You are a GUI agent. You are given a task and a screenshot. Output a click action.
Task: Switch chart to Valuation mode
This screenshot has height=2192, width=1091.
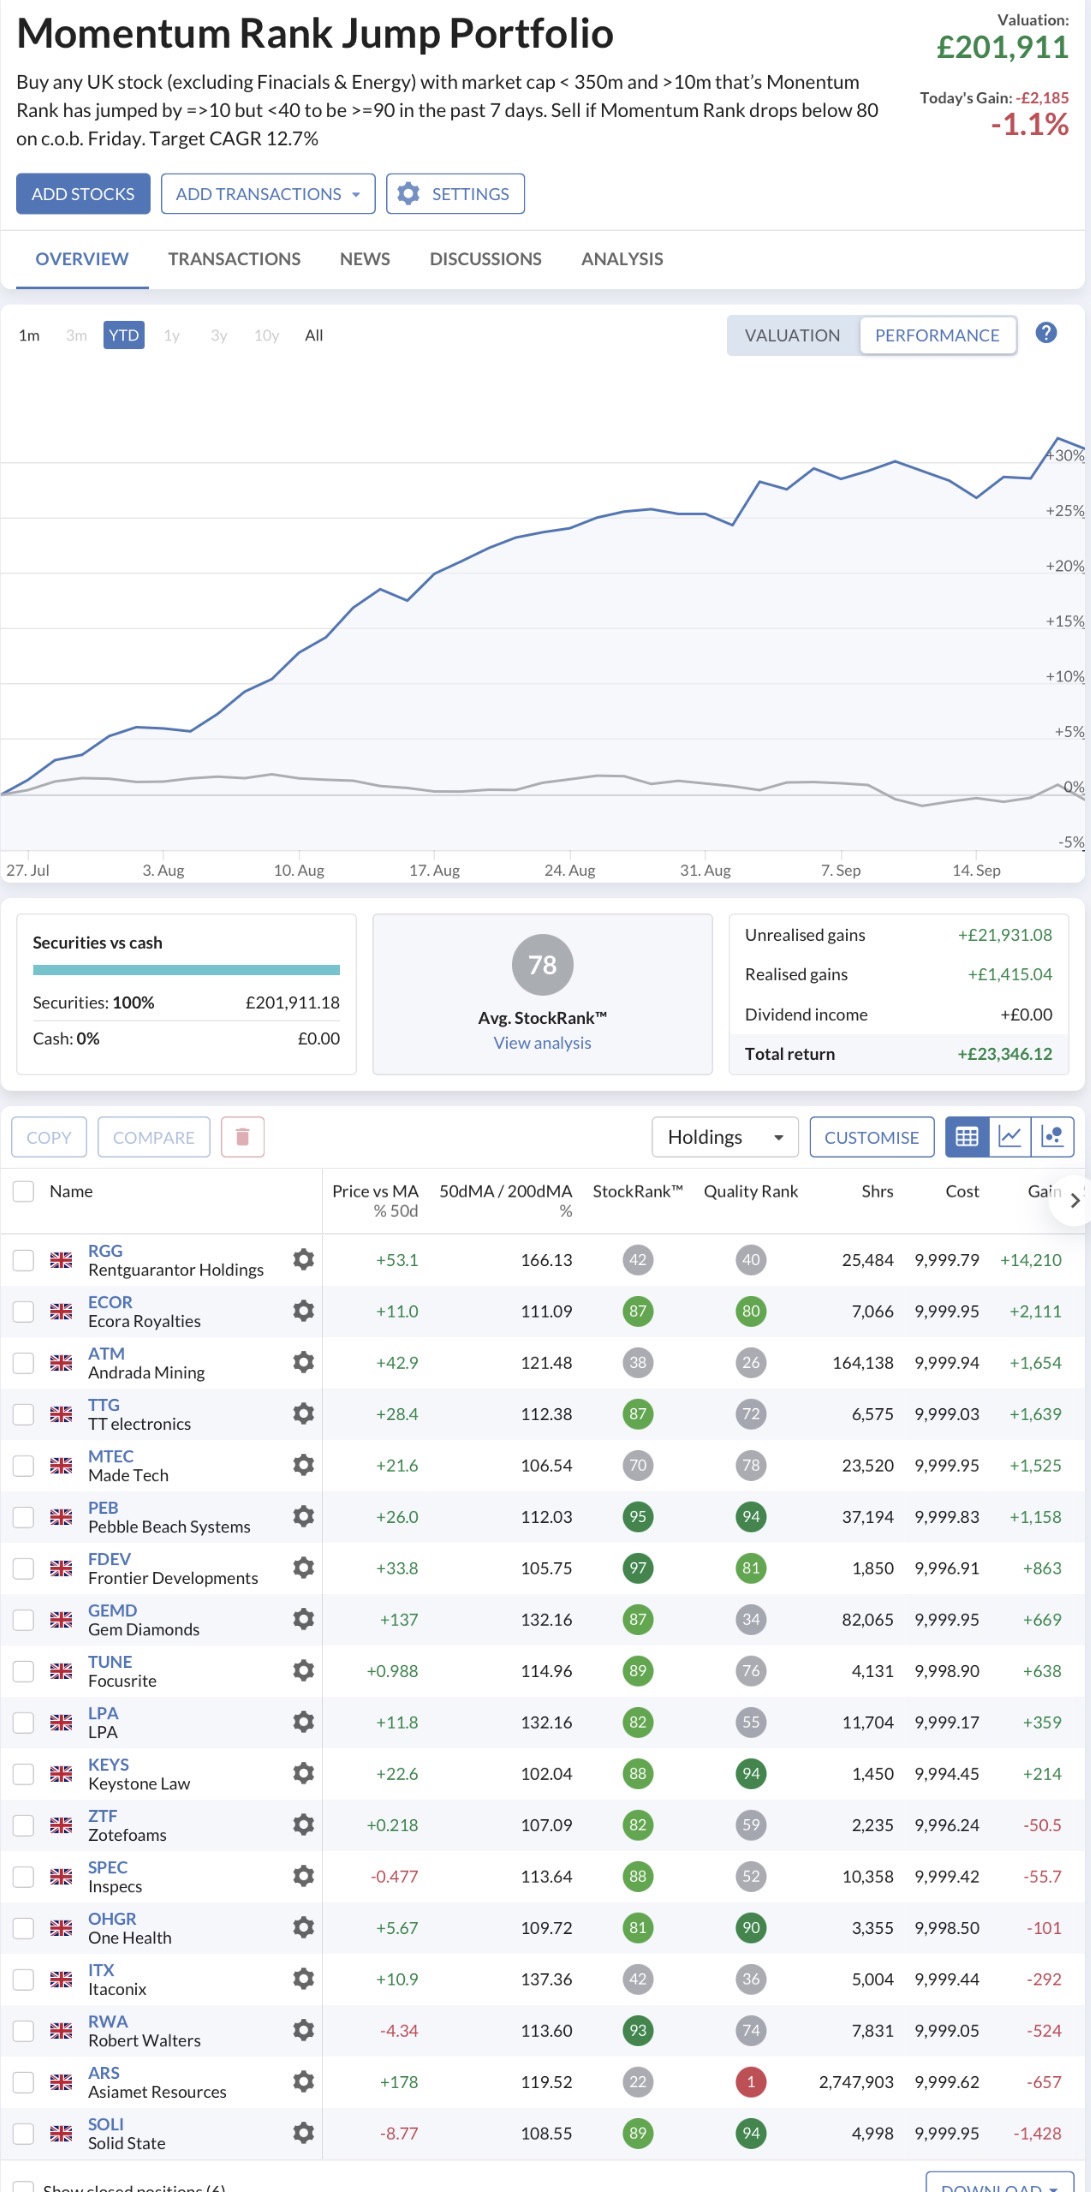point(792,336)
